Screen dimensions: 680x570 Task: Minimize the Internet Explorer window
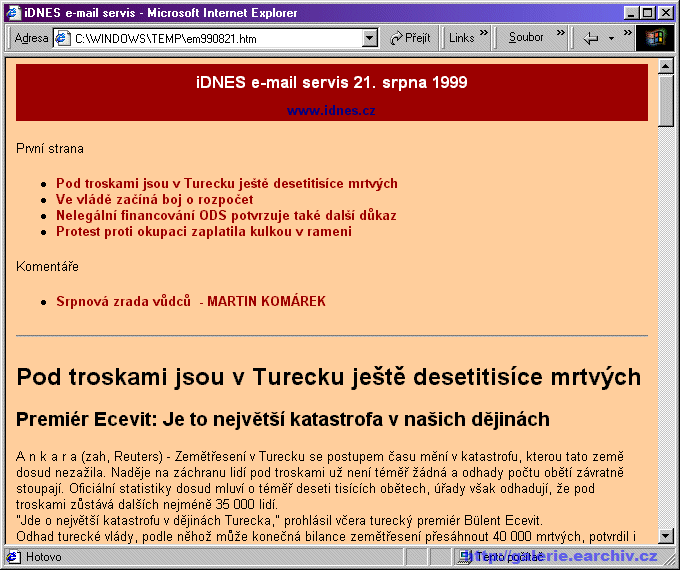point(631,13)
